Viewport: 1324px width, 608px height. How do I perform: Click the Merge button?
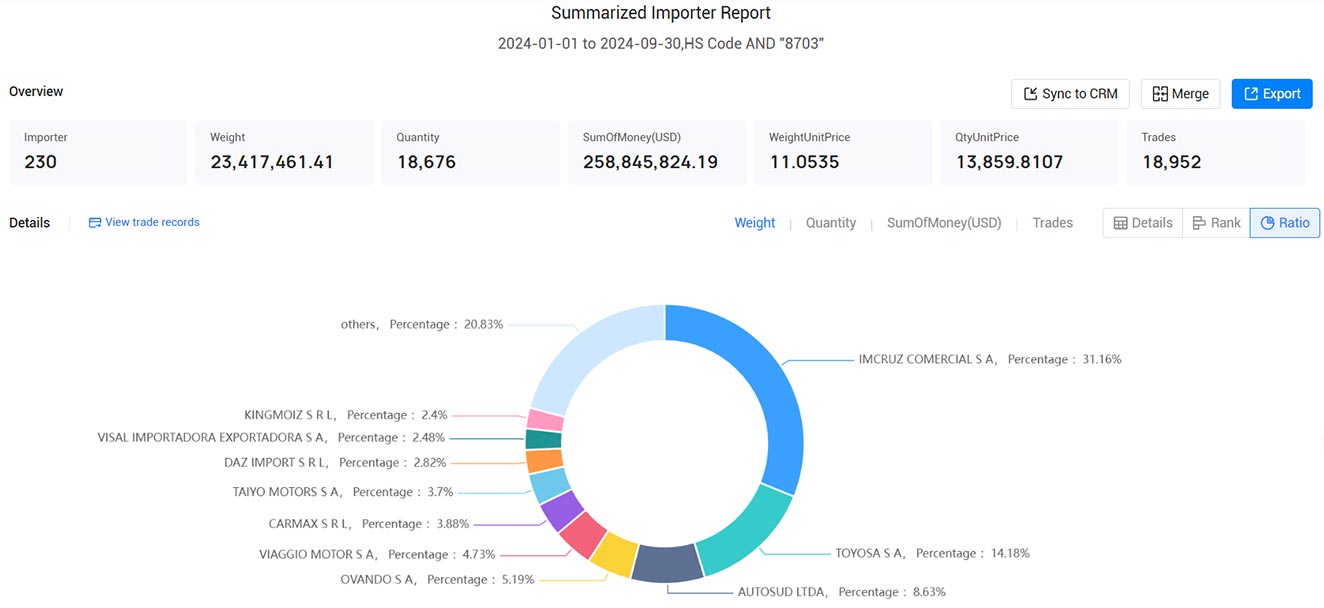1181,94
